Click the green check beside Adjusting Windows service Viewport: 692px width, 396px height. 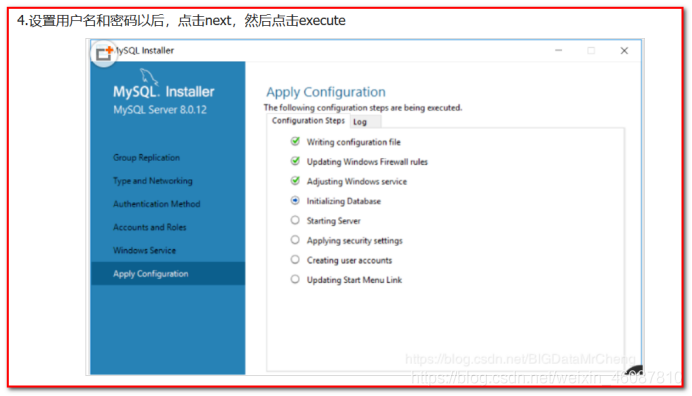295,181
